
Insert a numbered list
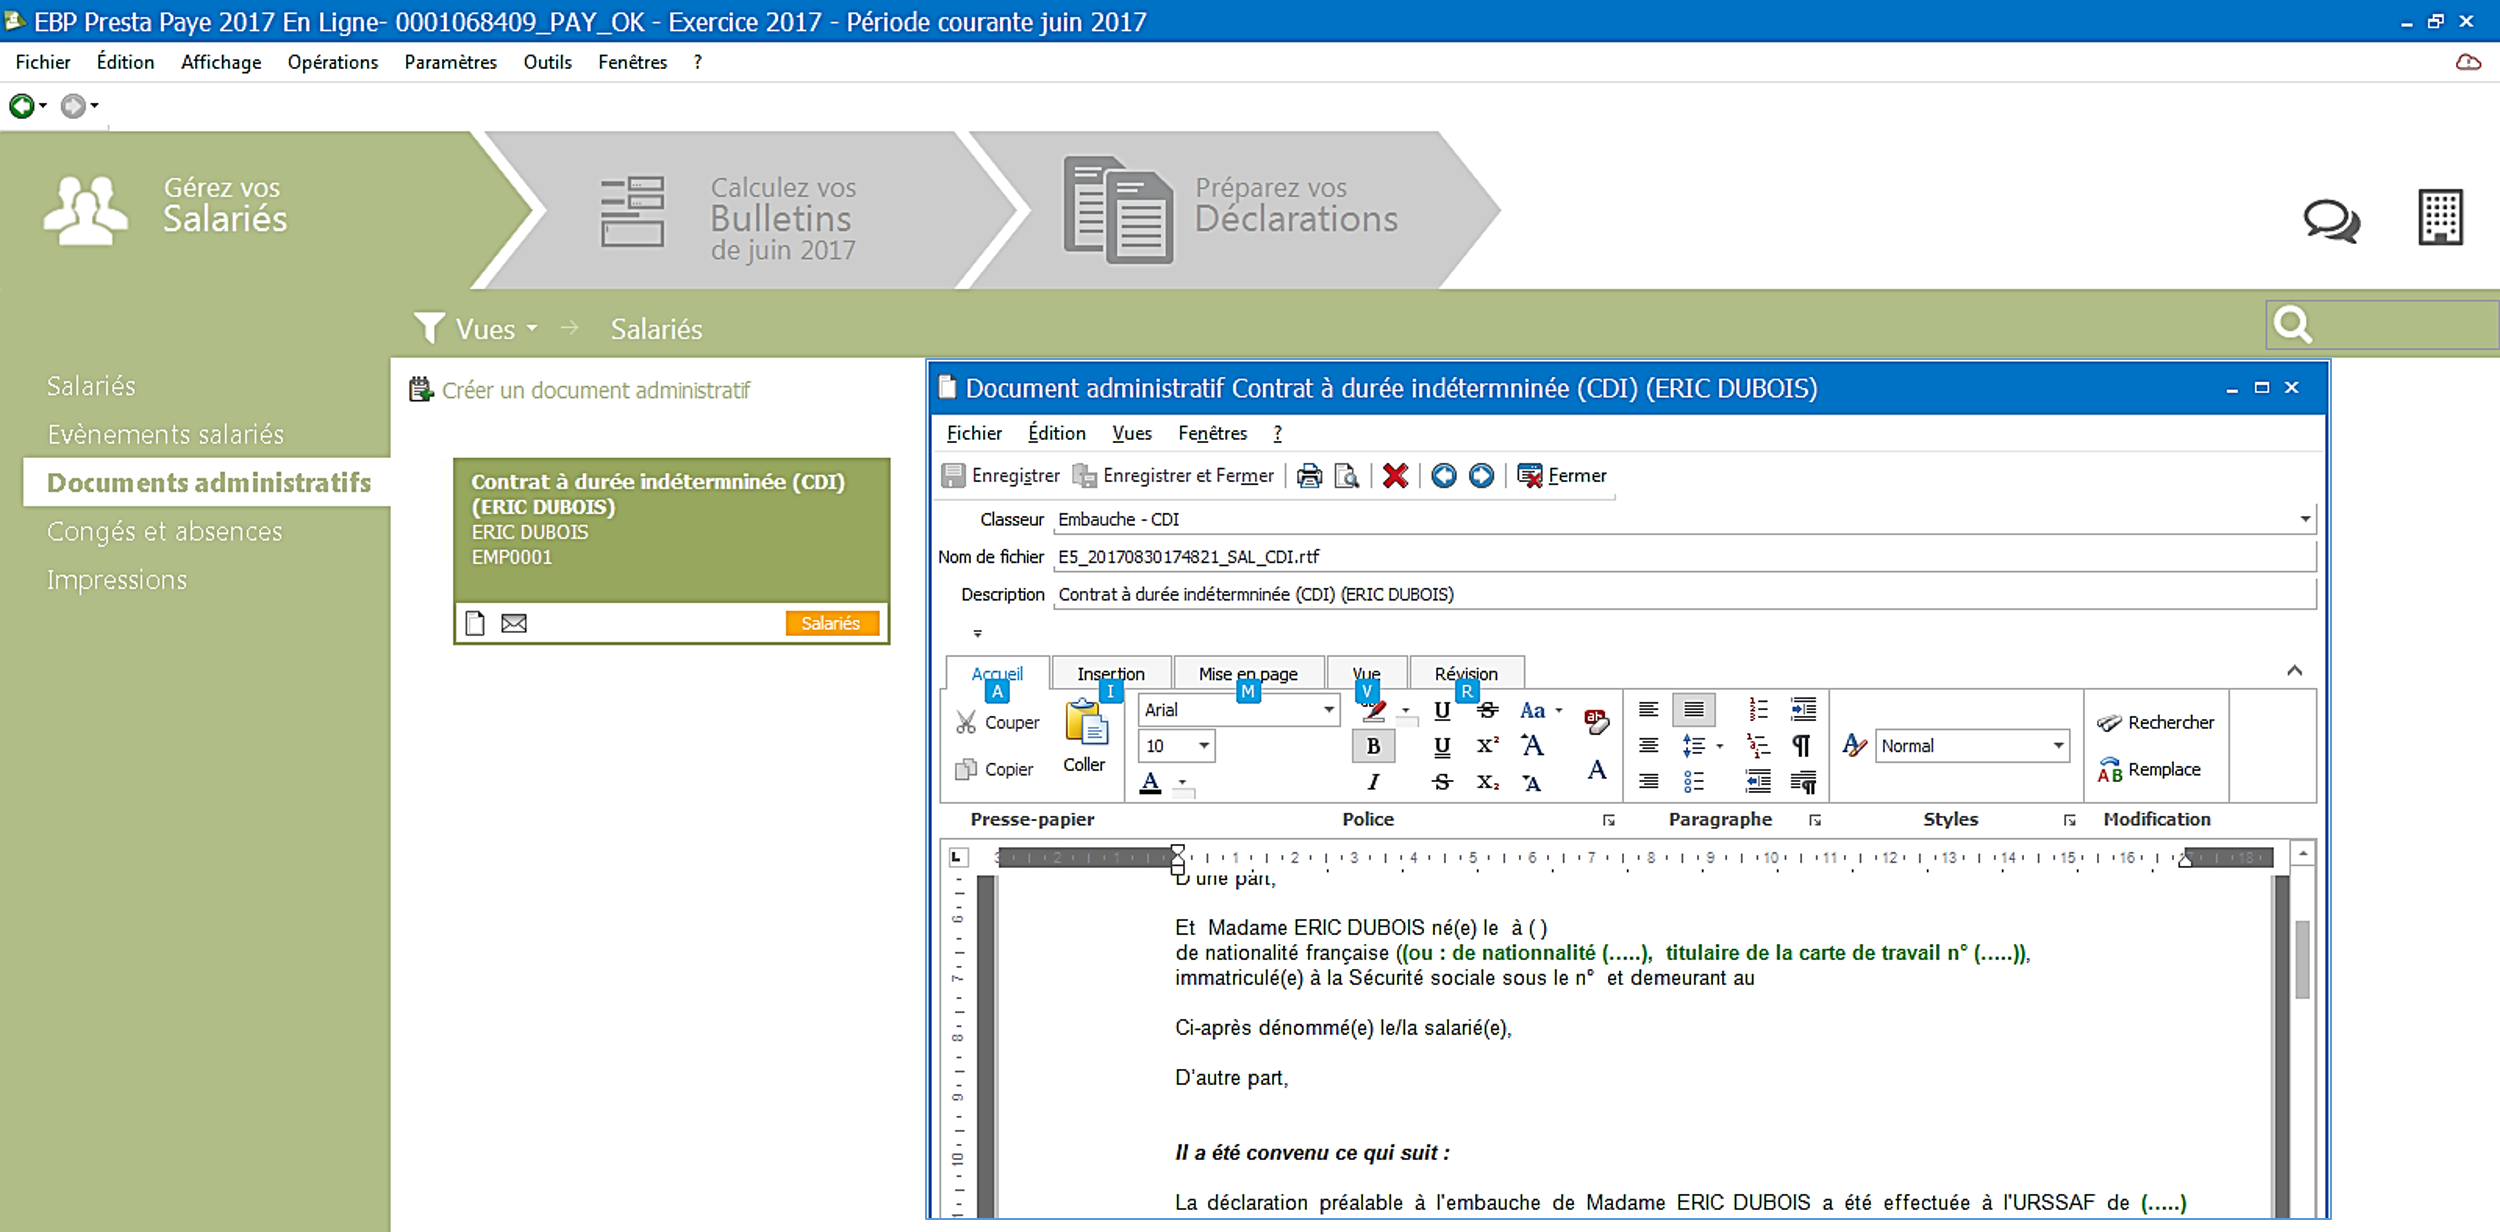[1758, 710]
